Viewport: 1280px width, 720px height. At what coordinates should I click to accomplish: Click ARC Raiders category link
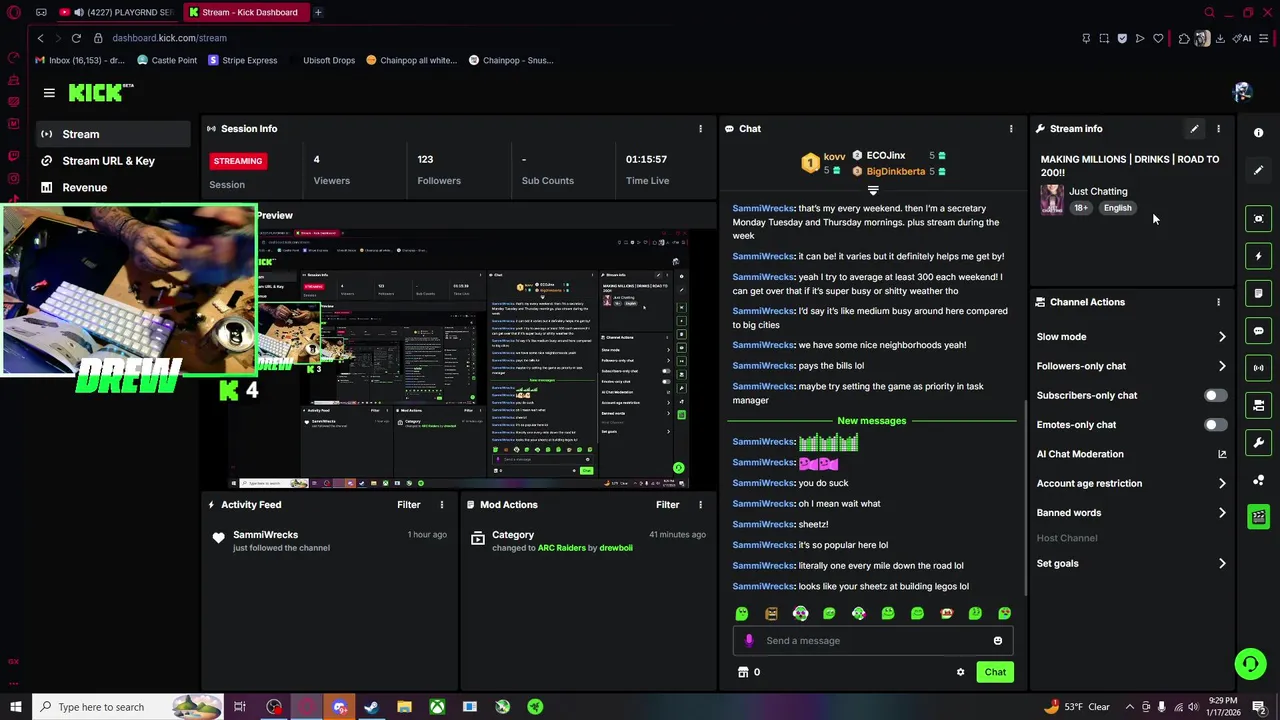[562, 548]
